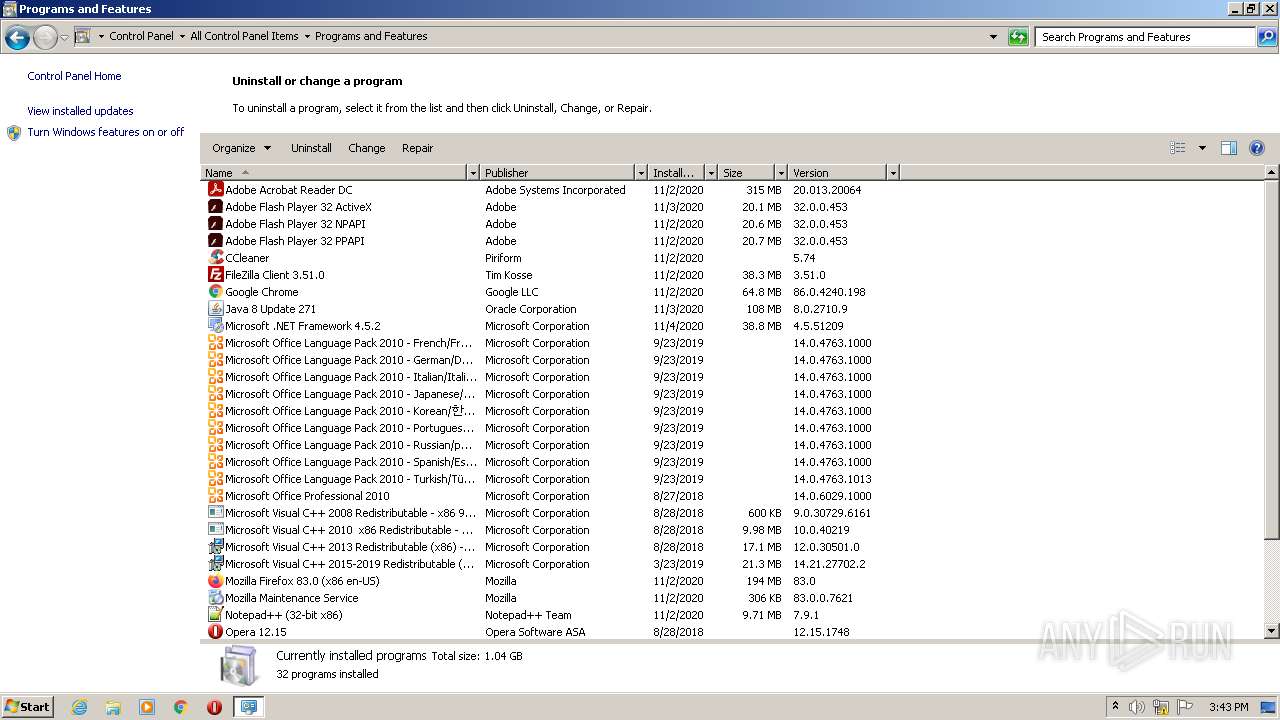Click the Adobe Acrobat Reader DC icon
Image resolution: width=1280 pixels, height=720 pixels.
tap(215, 189)
